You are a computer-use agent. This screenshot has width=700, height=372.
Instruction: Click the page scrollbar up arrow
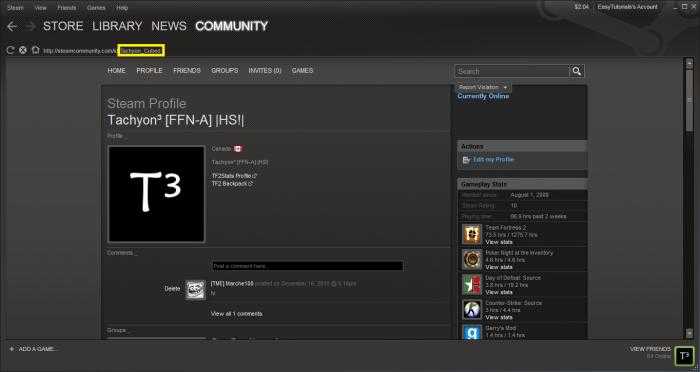tap(689, 64)
